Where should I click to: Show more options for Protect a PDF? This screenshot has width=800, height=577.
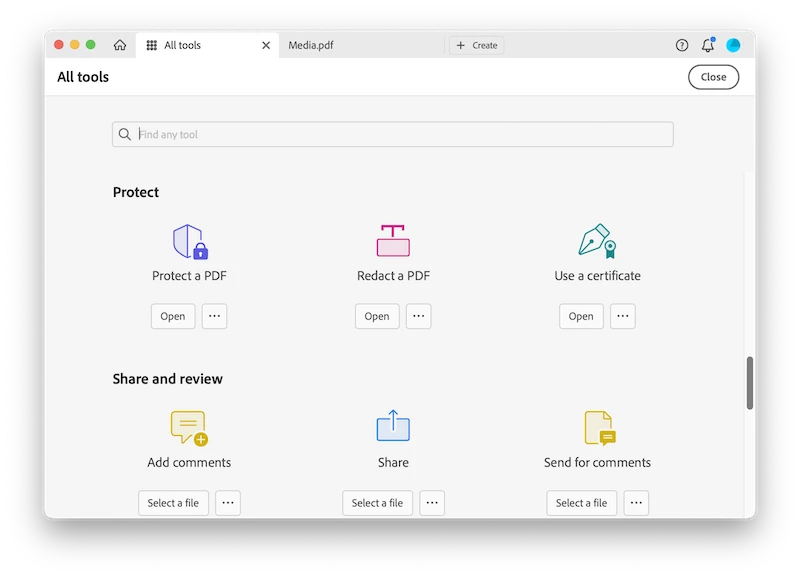click(214, 316)
